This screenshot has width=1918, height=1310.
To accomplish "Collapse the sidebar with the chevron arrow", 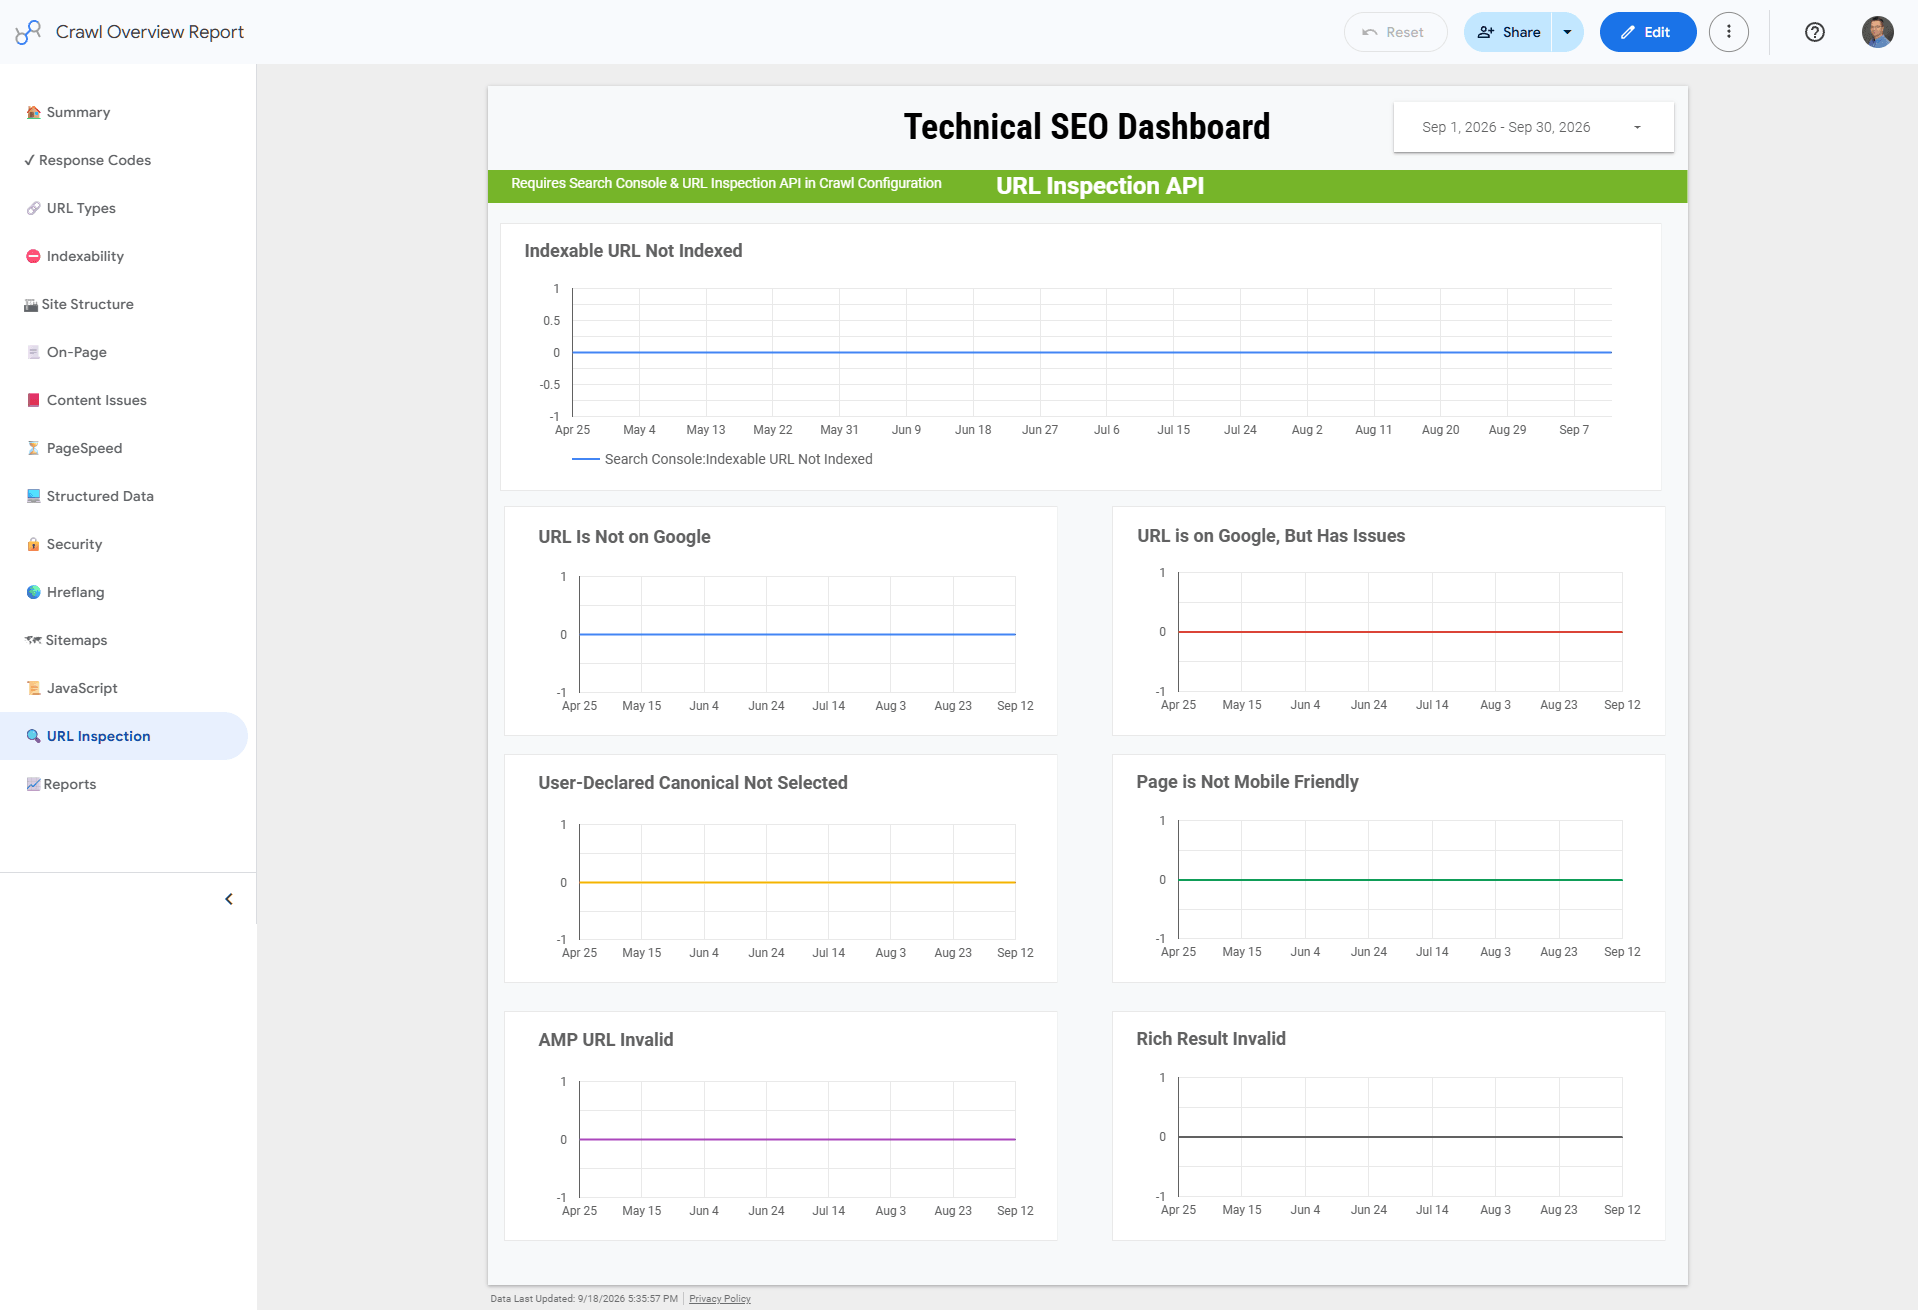I will click(x=229, y=899).
